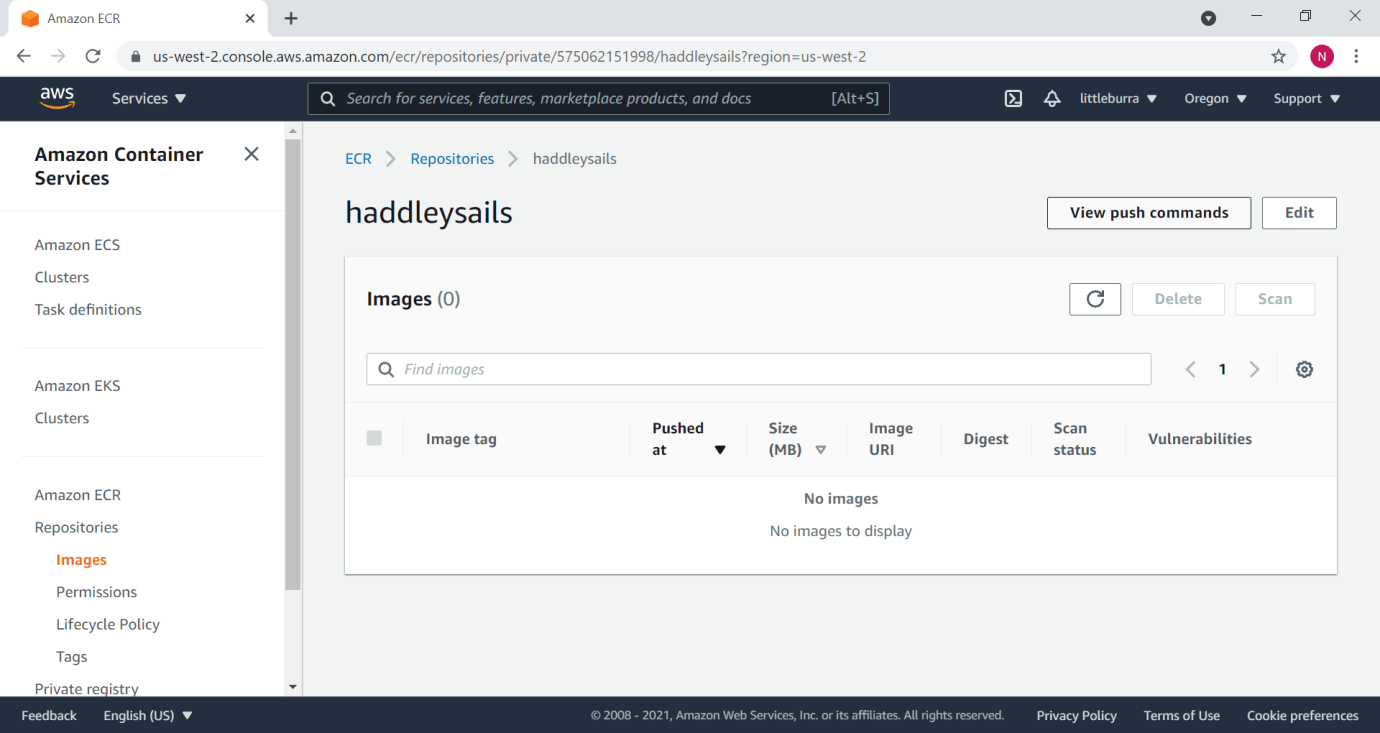Viewport: 1380px width, 733px height.
Task: Navigate to ECR breadcrumb link
Action: (358, 159)
